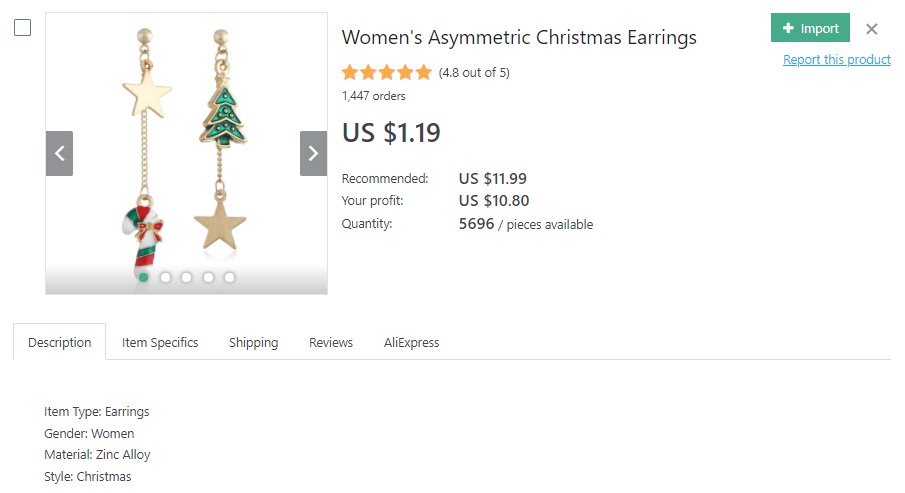Select the third carousel dot

pyautogui.click(x=187, y=277)
